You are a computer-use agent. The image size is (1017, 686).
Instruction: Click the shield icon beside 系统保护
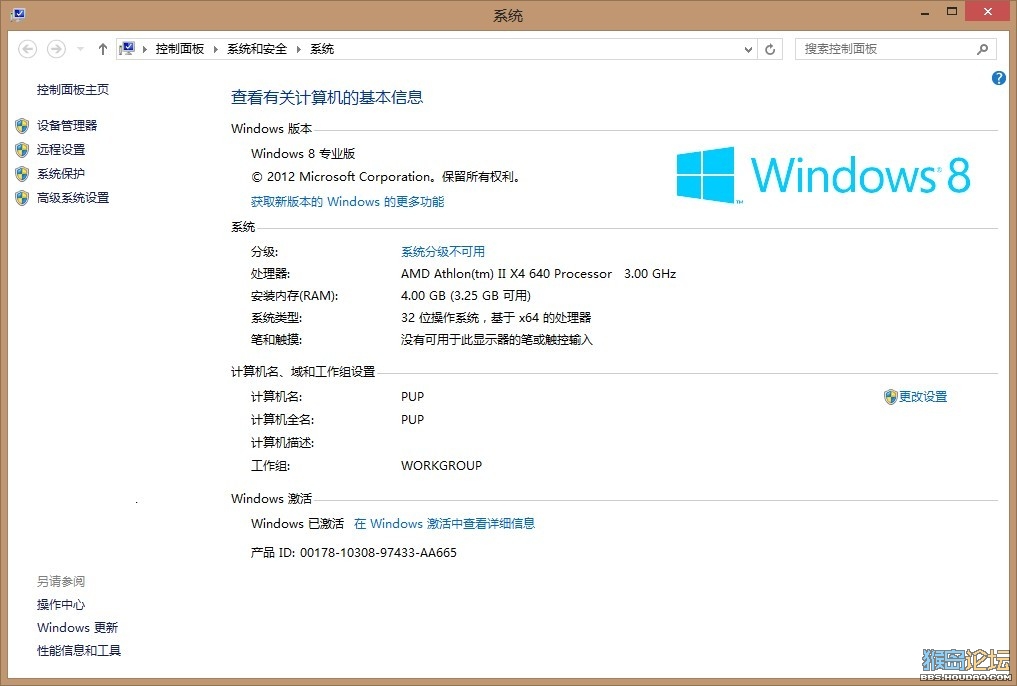click(22, 174)
